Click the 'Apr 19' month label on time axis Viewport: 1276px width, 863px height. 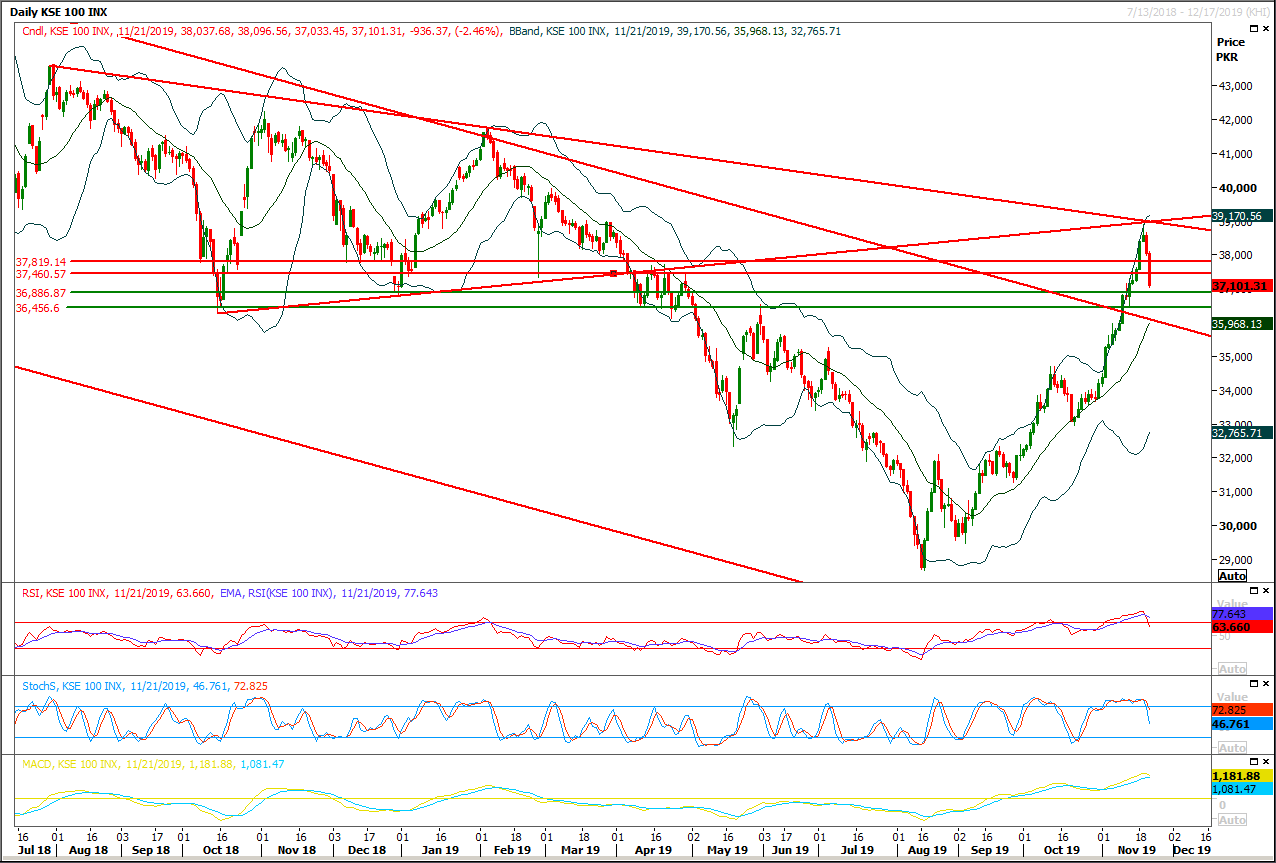pyautogui.click(x=653, y=849)
